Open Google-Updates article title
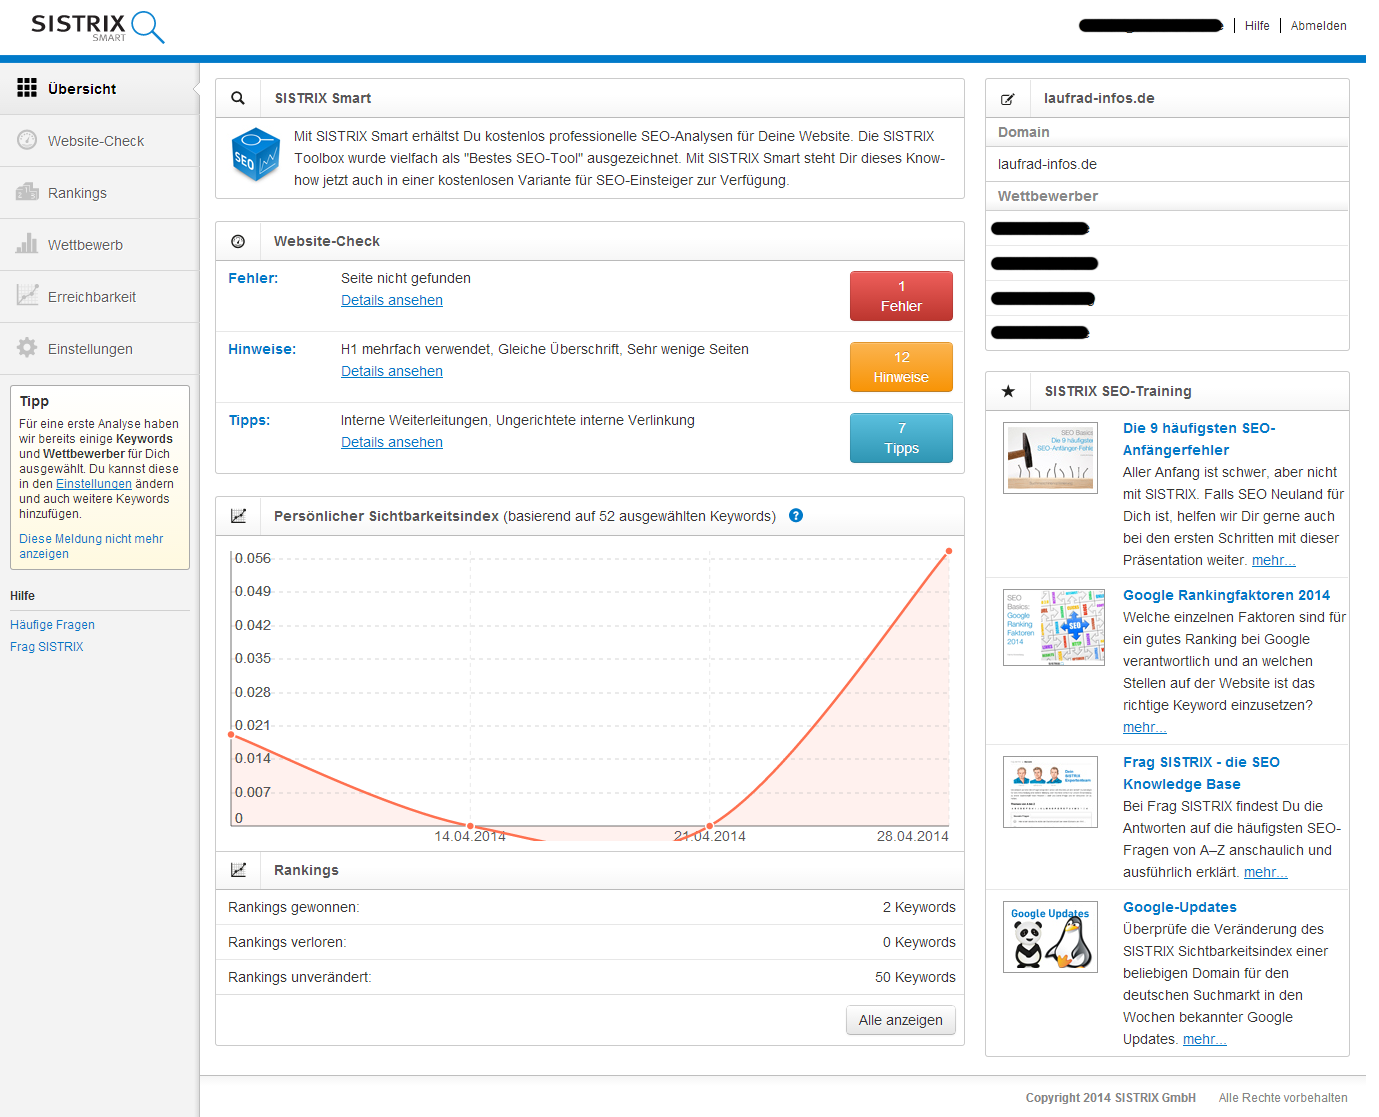 point(1180,907)
